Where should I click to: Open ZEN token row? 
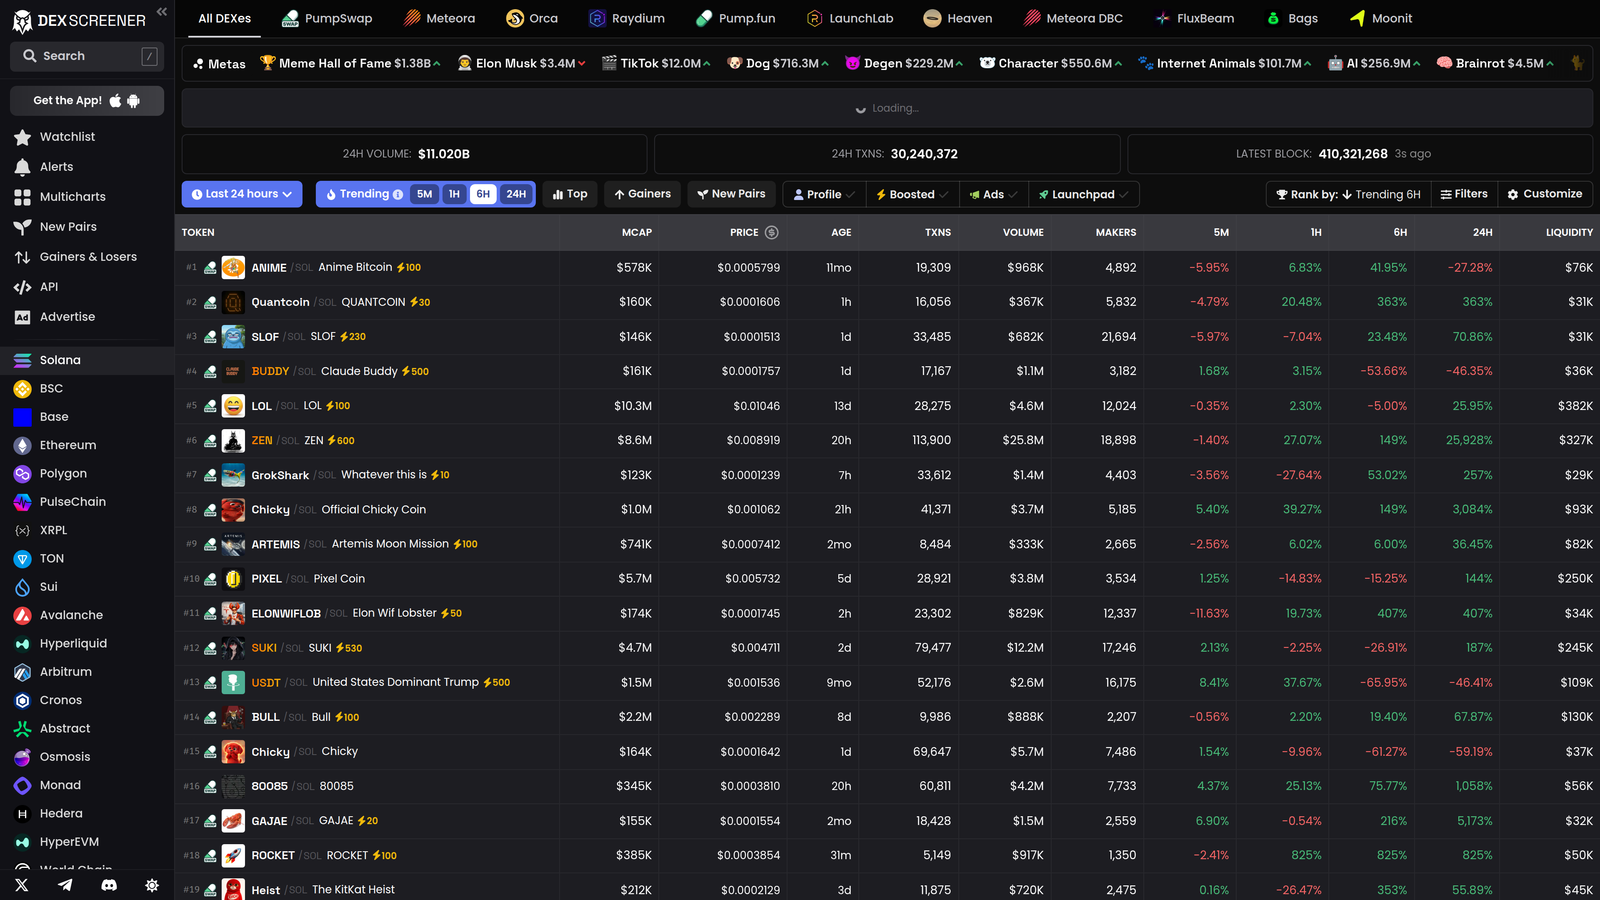coord(887,440)
